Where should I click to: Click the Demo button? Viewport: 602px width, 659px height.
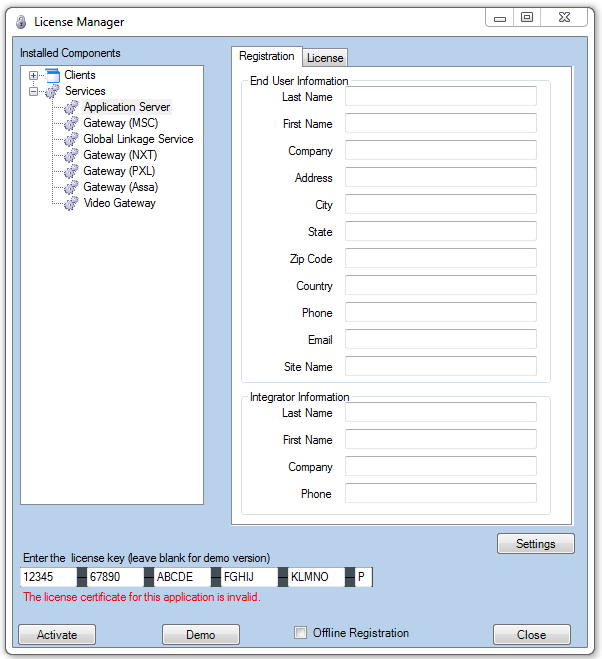(200, 635)
